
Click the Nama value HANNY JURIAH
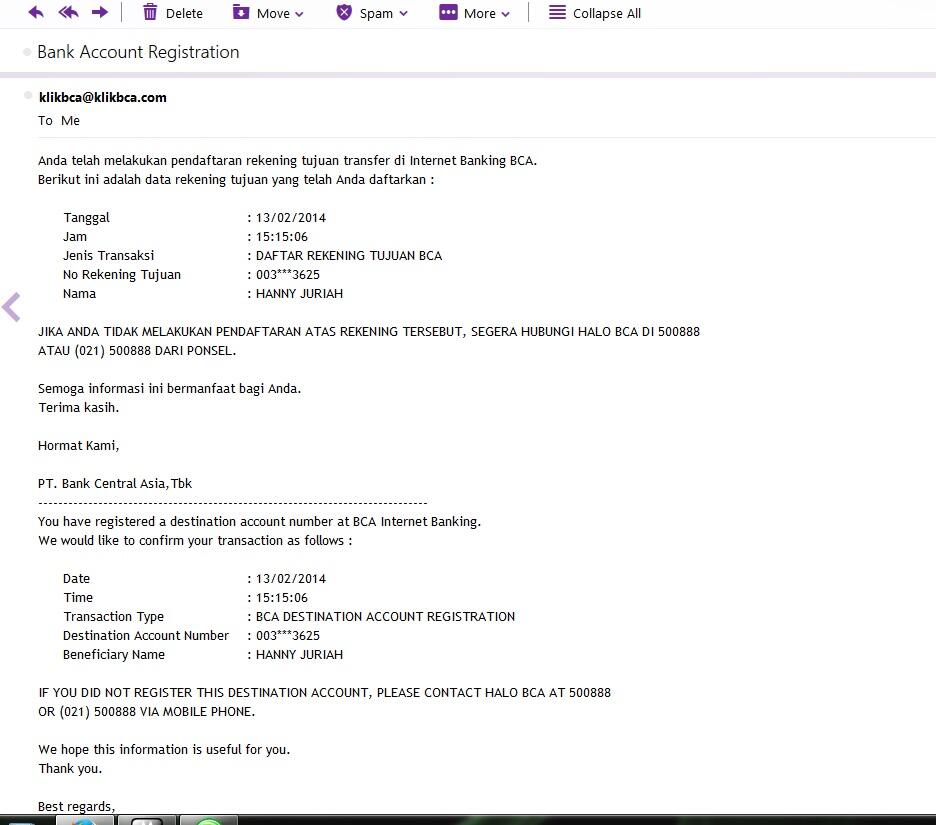(x=299, y=294)
